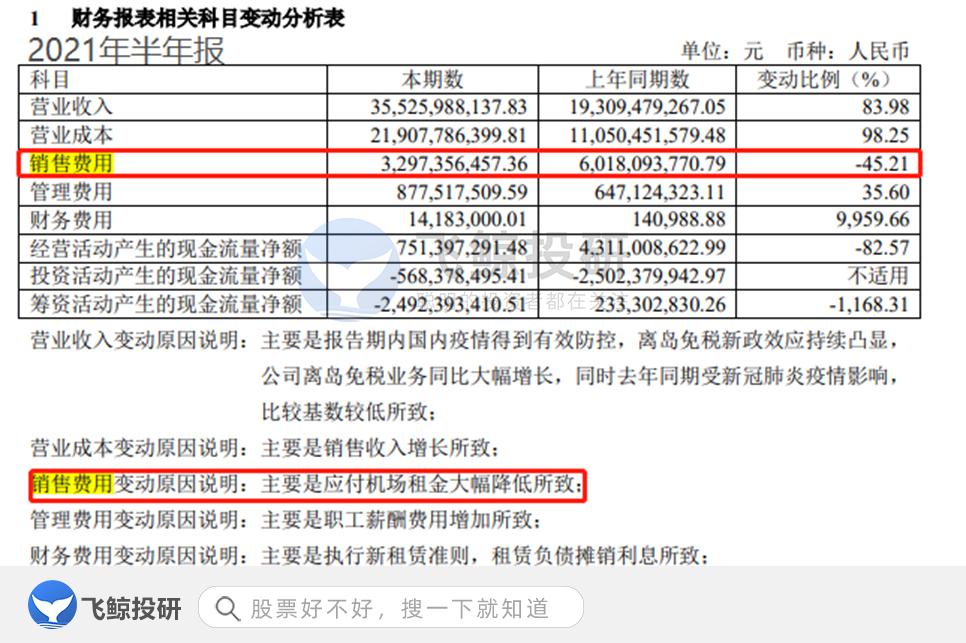Click the 财务费用 row label
This screenshot has height=643, width=966.
[x=71, y=220]
